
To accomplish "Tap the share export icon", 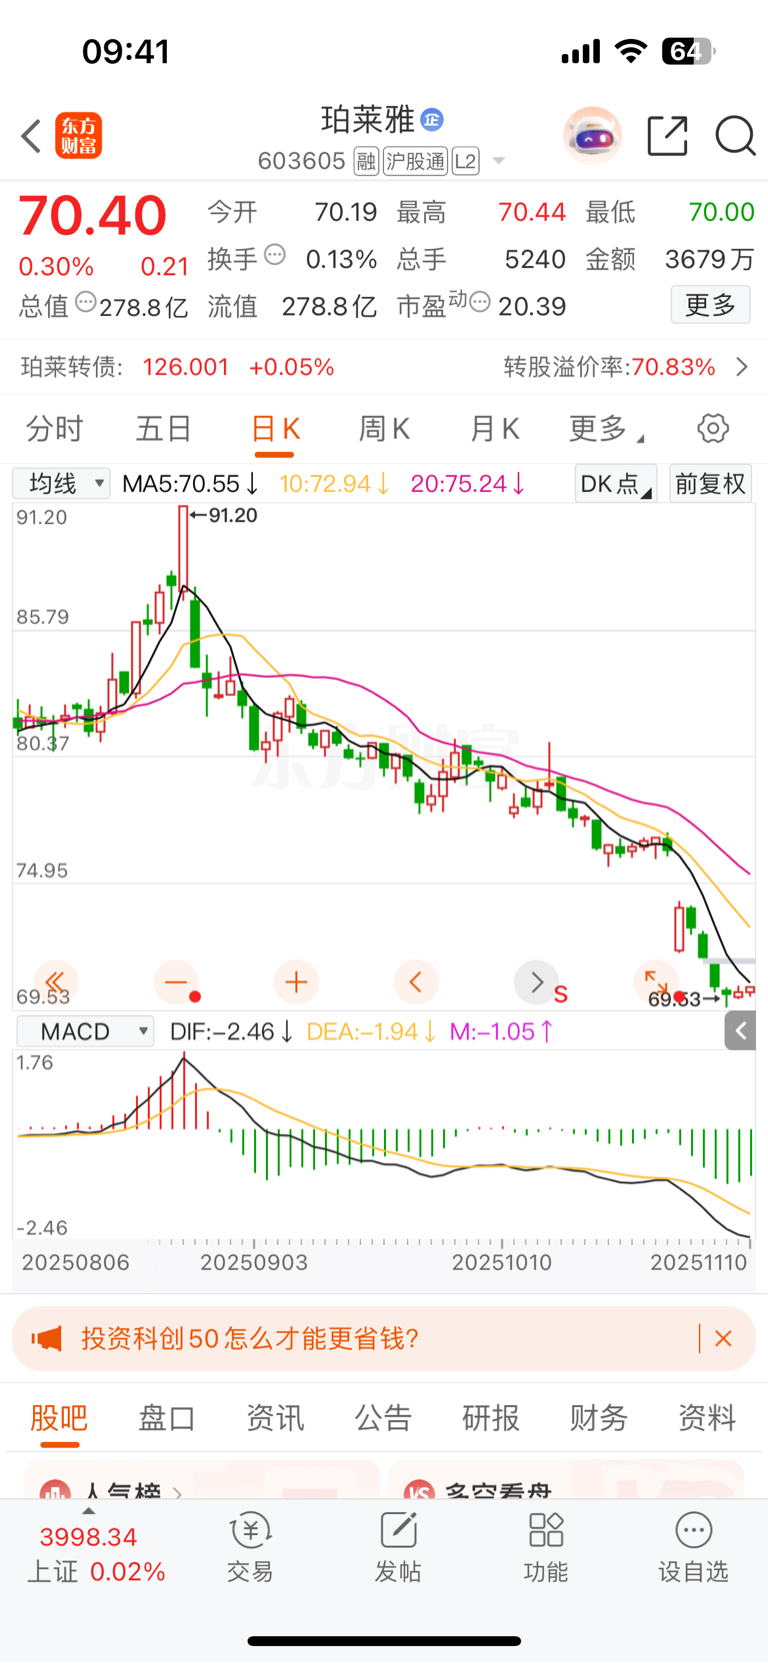I will point(667,136).
